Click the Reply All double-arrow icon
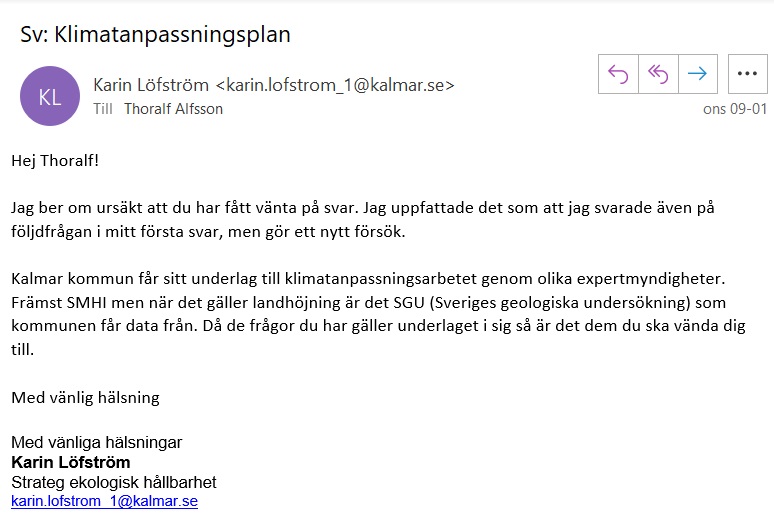The image size is (774, 520). (658, 74)
